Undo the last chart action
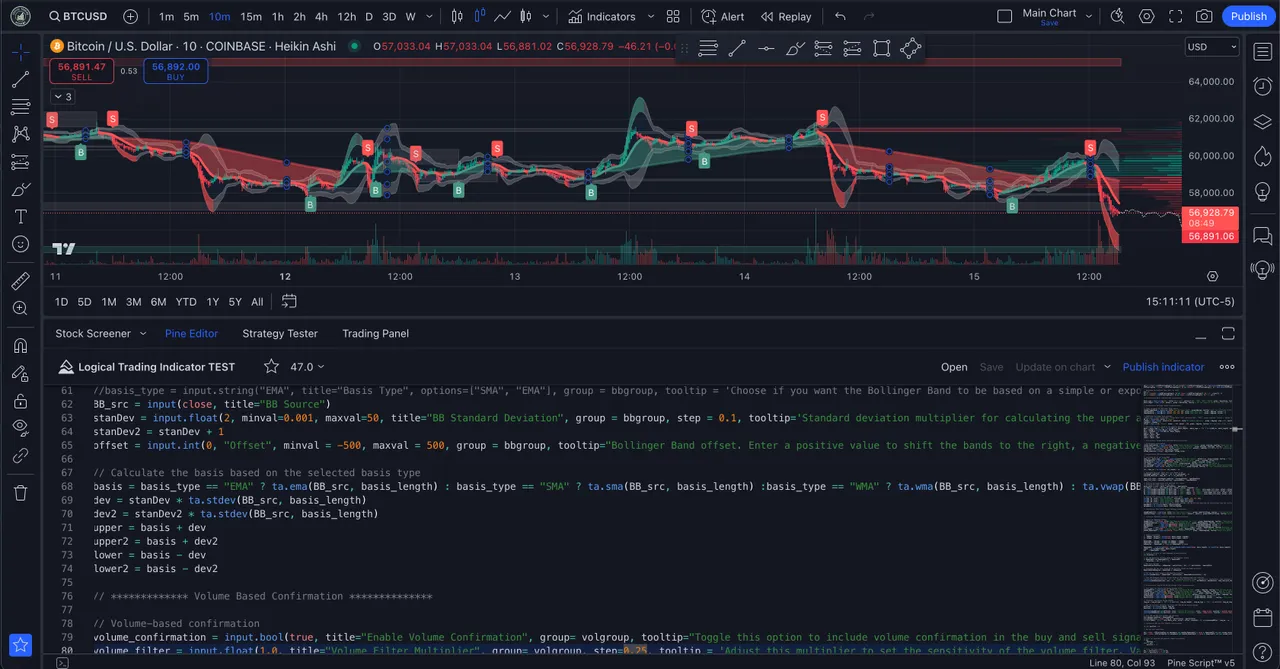1280x669 pixels. click(x=840, y=16)
